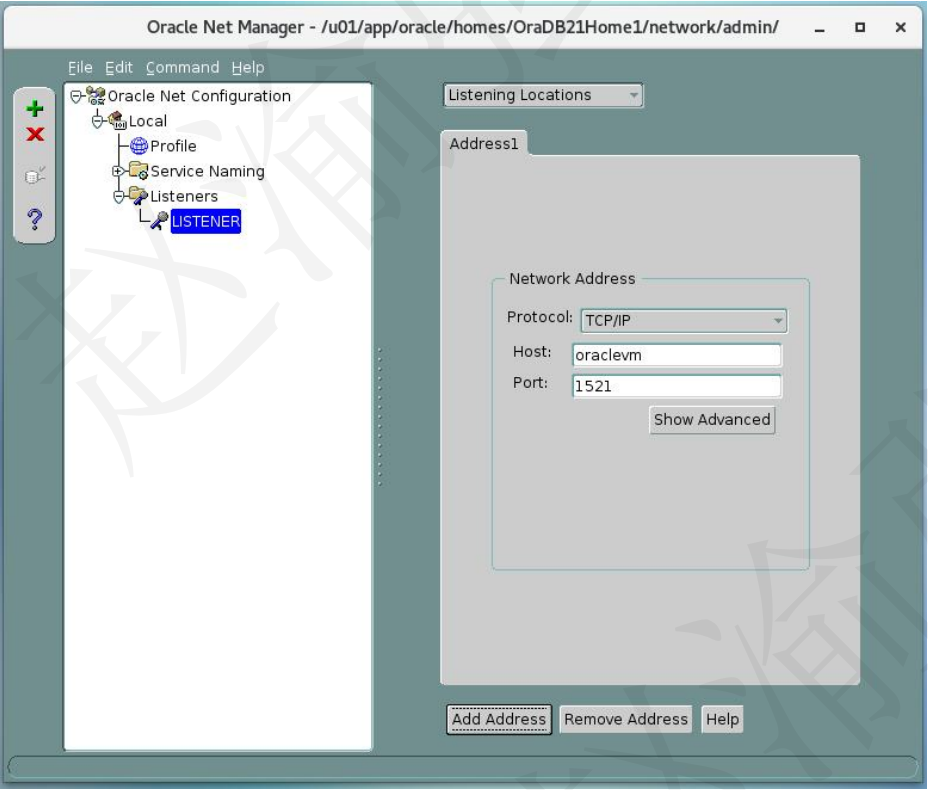Viewport: 928px width, 790px height.
Task: Click the Add Address button
Action: coord(499,719)
